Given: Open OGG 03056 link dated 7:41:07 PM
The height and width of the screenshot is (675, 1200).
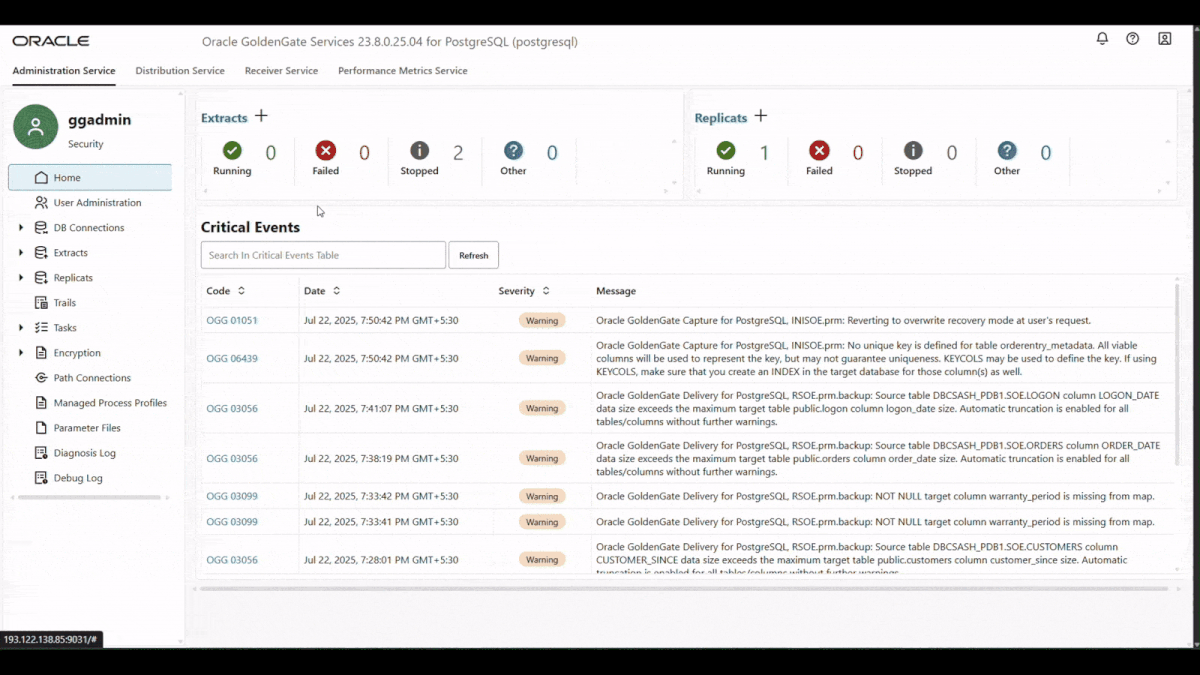Looking at the screenshot, I should click(x=232, y=408).
